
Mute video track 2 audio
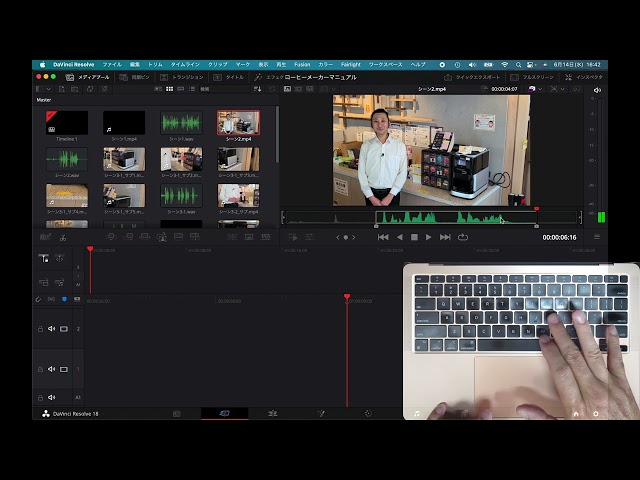(x=52, y=328)
